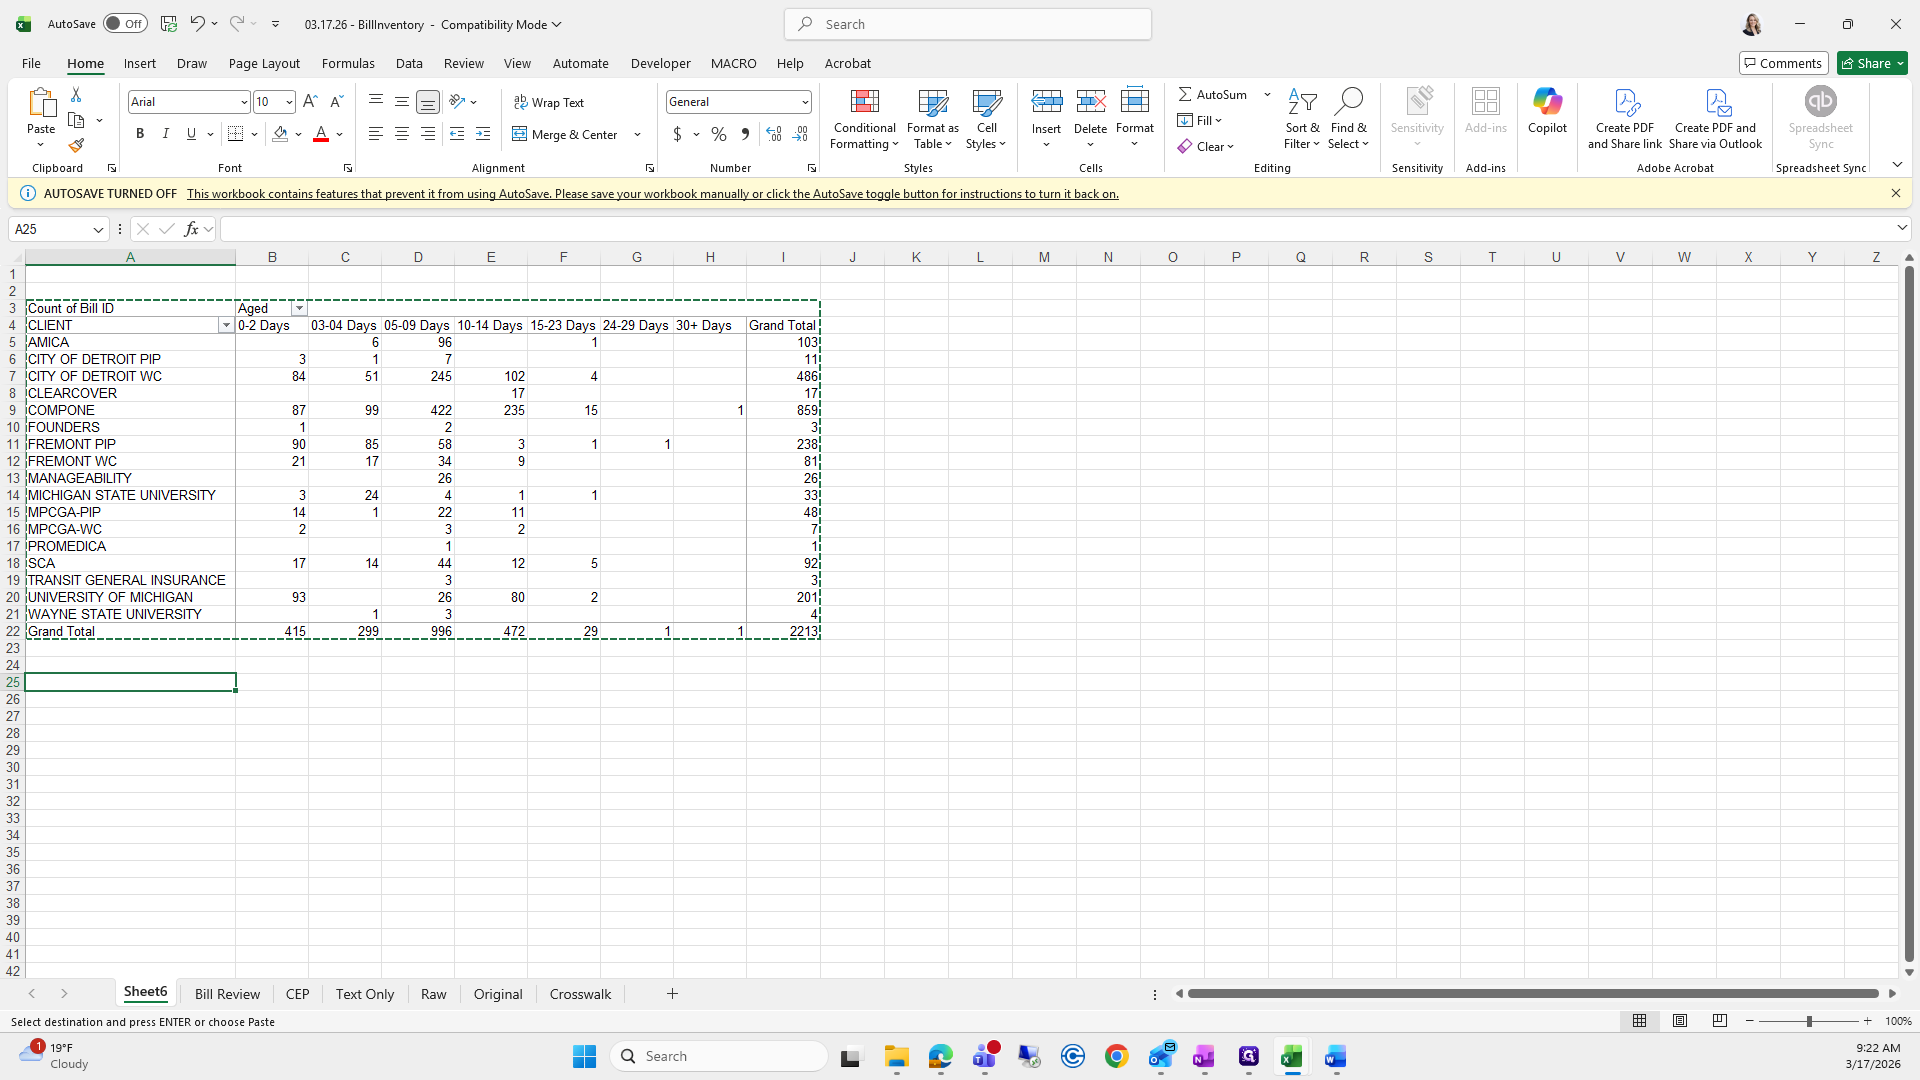Image resolution: width=1920 pixels, height=1080 pixels.
Task: Expand the Number Format dropdown showing General
Action: coord(804,102)
